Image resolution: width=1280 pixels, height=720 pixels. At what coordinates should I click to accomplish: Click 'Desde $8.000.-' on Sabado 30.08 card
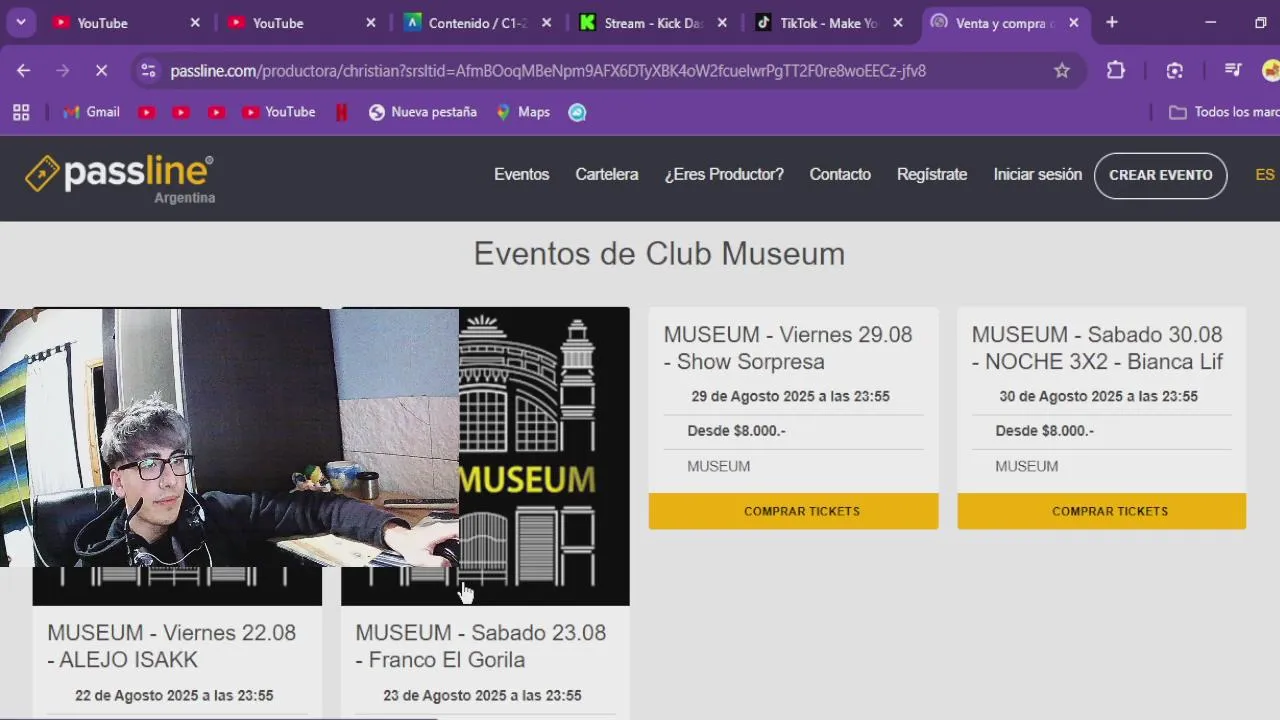(x=1044, y=431)
